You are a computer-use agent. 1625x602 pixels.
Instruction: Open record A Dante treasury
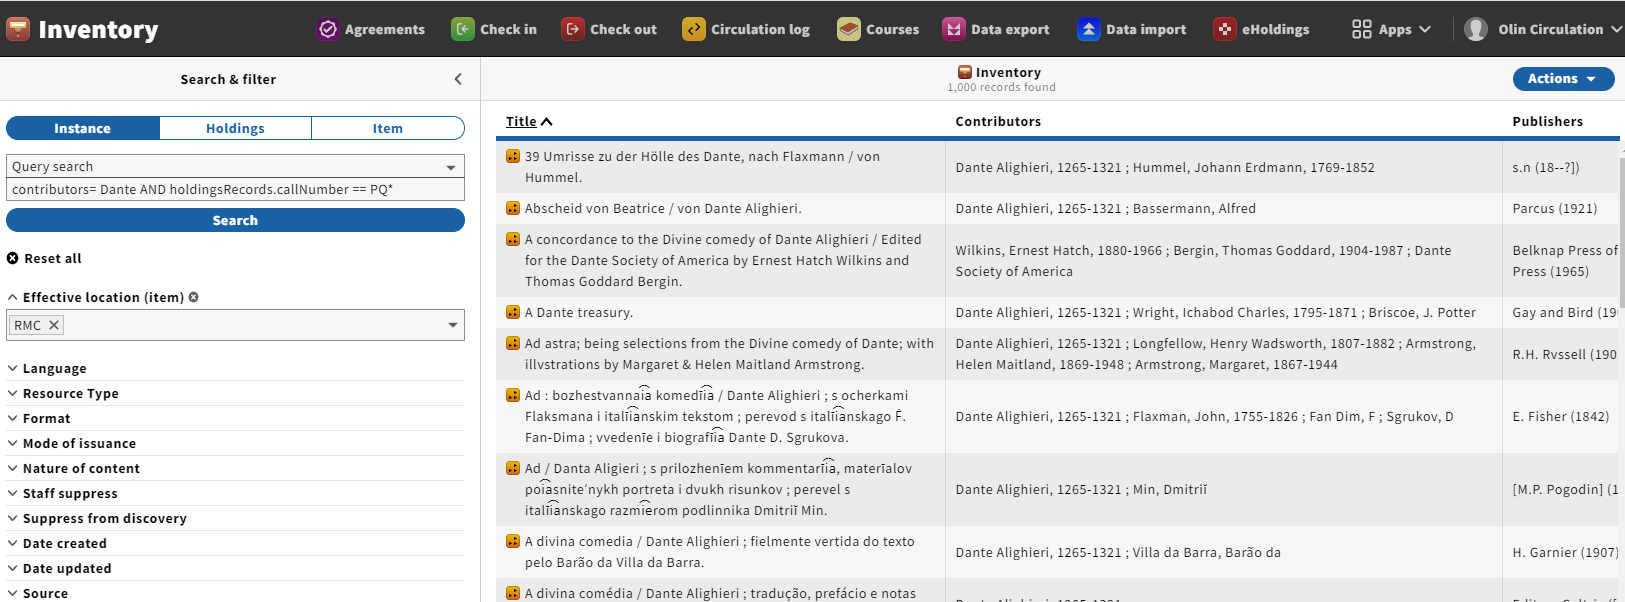[x=579, y=312]
